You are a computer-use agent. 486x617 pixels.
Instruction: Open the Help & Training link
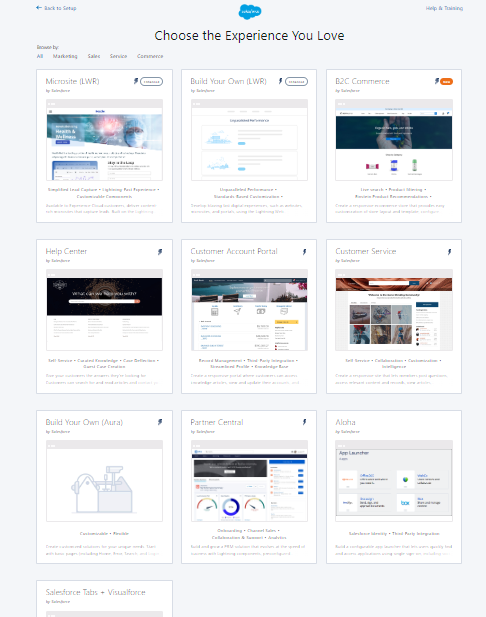[444, 8]
